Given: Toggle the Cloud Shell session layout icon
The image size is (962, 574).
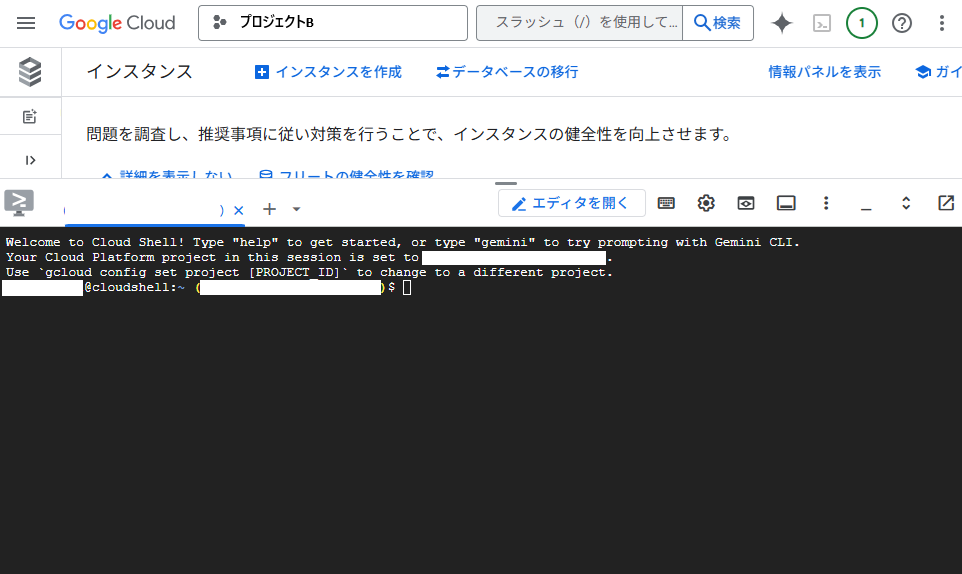Looking at the screenshot, I should click(x=786, y=203).
